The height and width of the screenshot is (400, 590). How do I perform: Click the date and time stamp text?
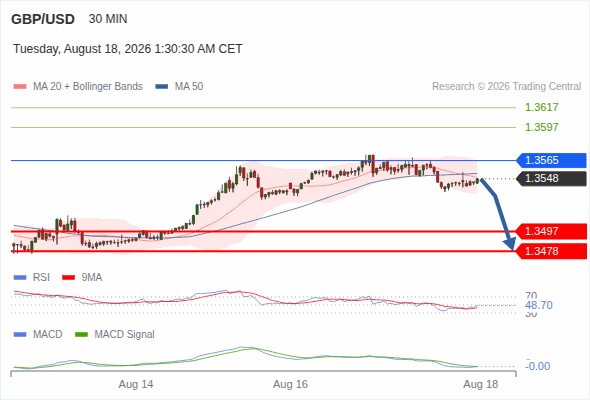(128, 49)
